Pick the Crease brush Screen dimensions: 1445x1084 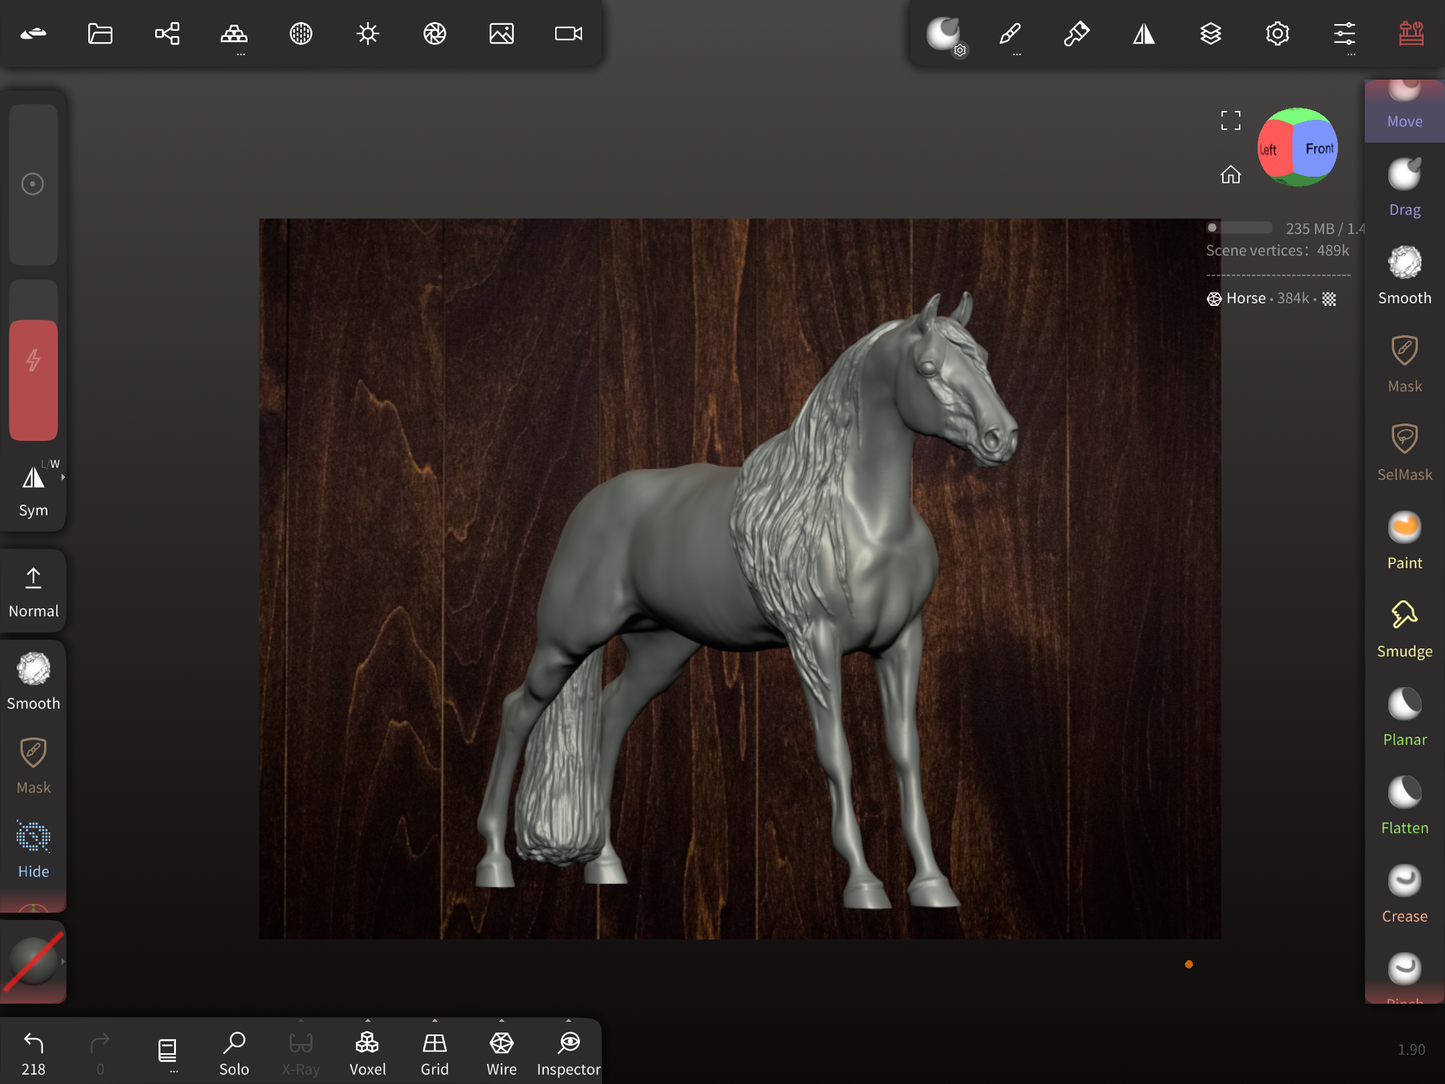coord(1404,894)
